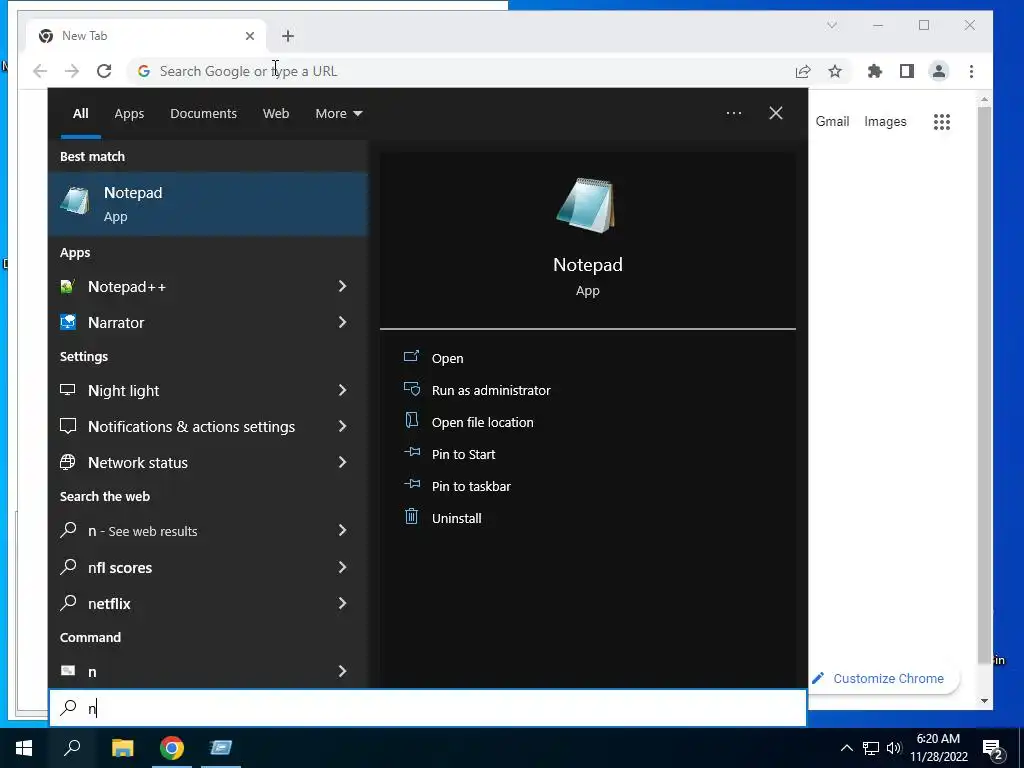Choose Pin to Start

pyautogui.click(x=463, y=454)
